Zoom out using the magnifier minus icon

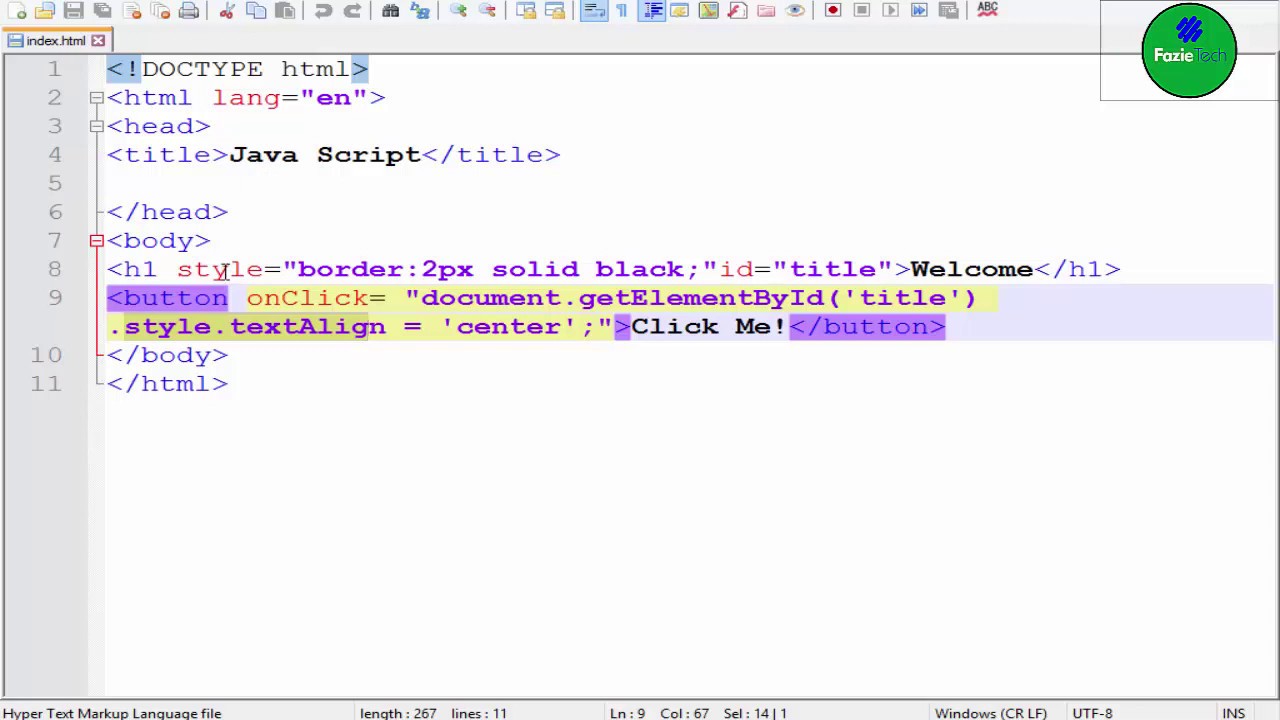click(x=487, y=10)
